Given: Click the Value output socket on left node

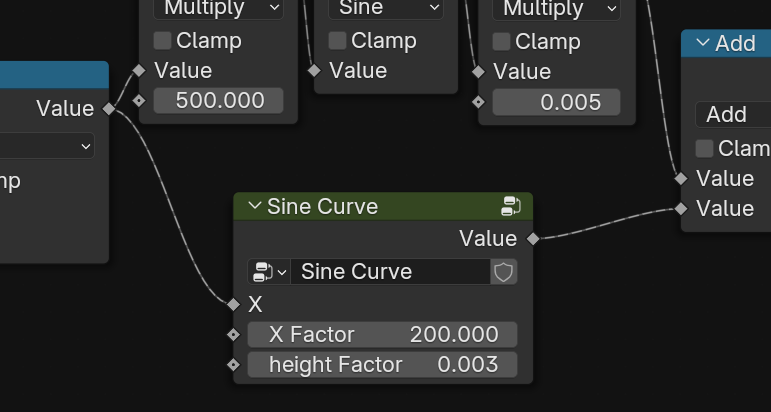Looking at the screenshot, I should pos(109,109).
